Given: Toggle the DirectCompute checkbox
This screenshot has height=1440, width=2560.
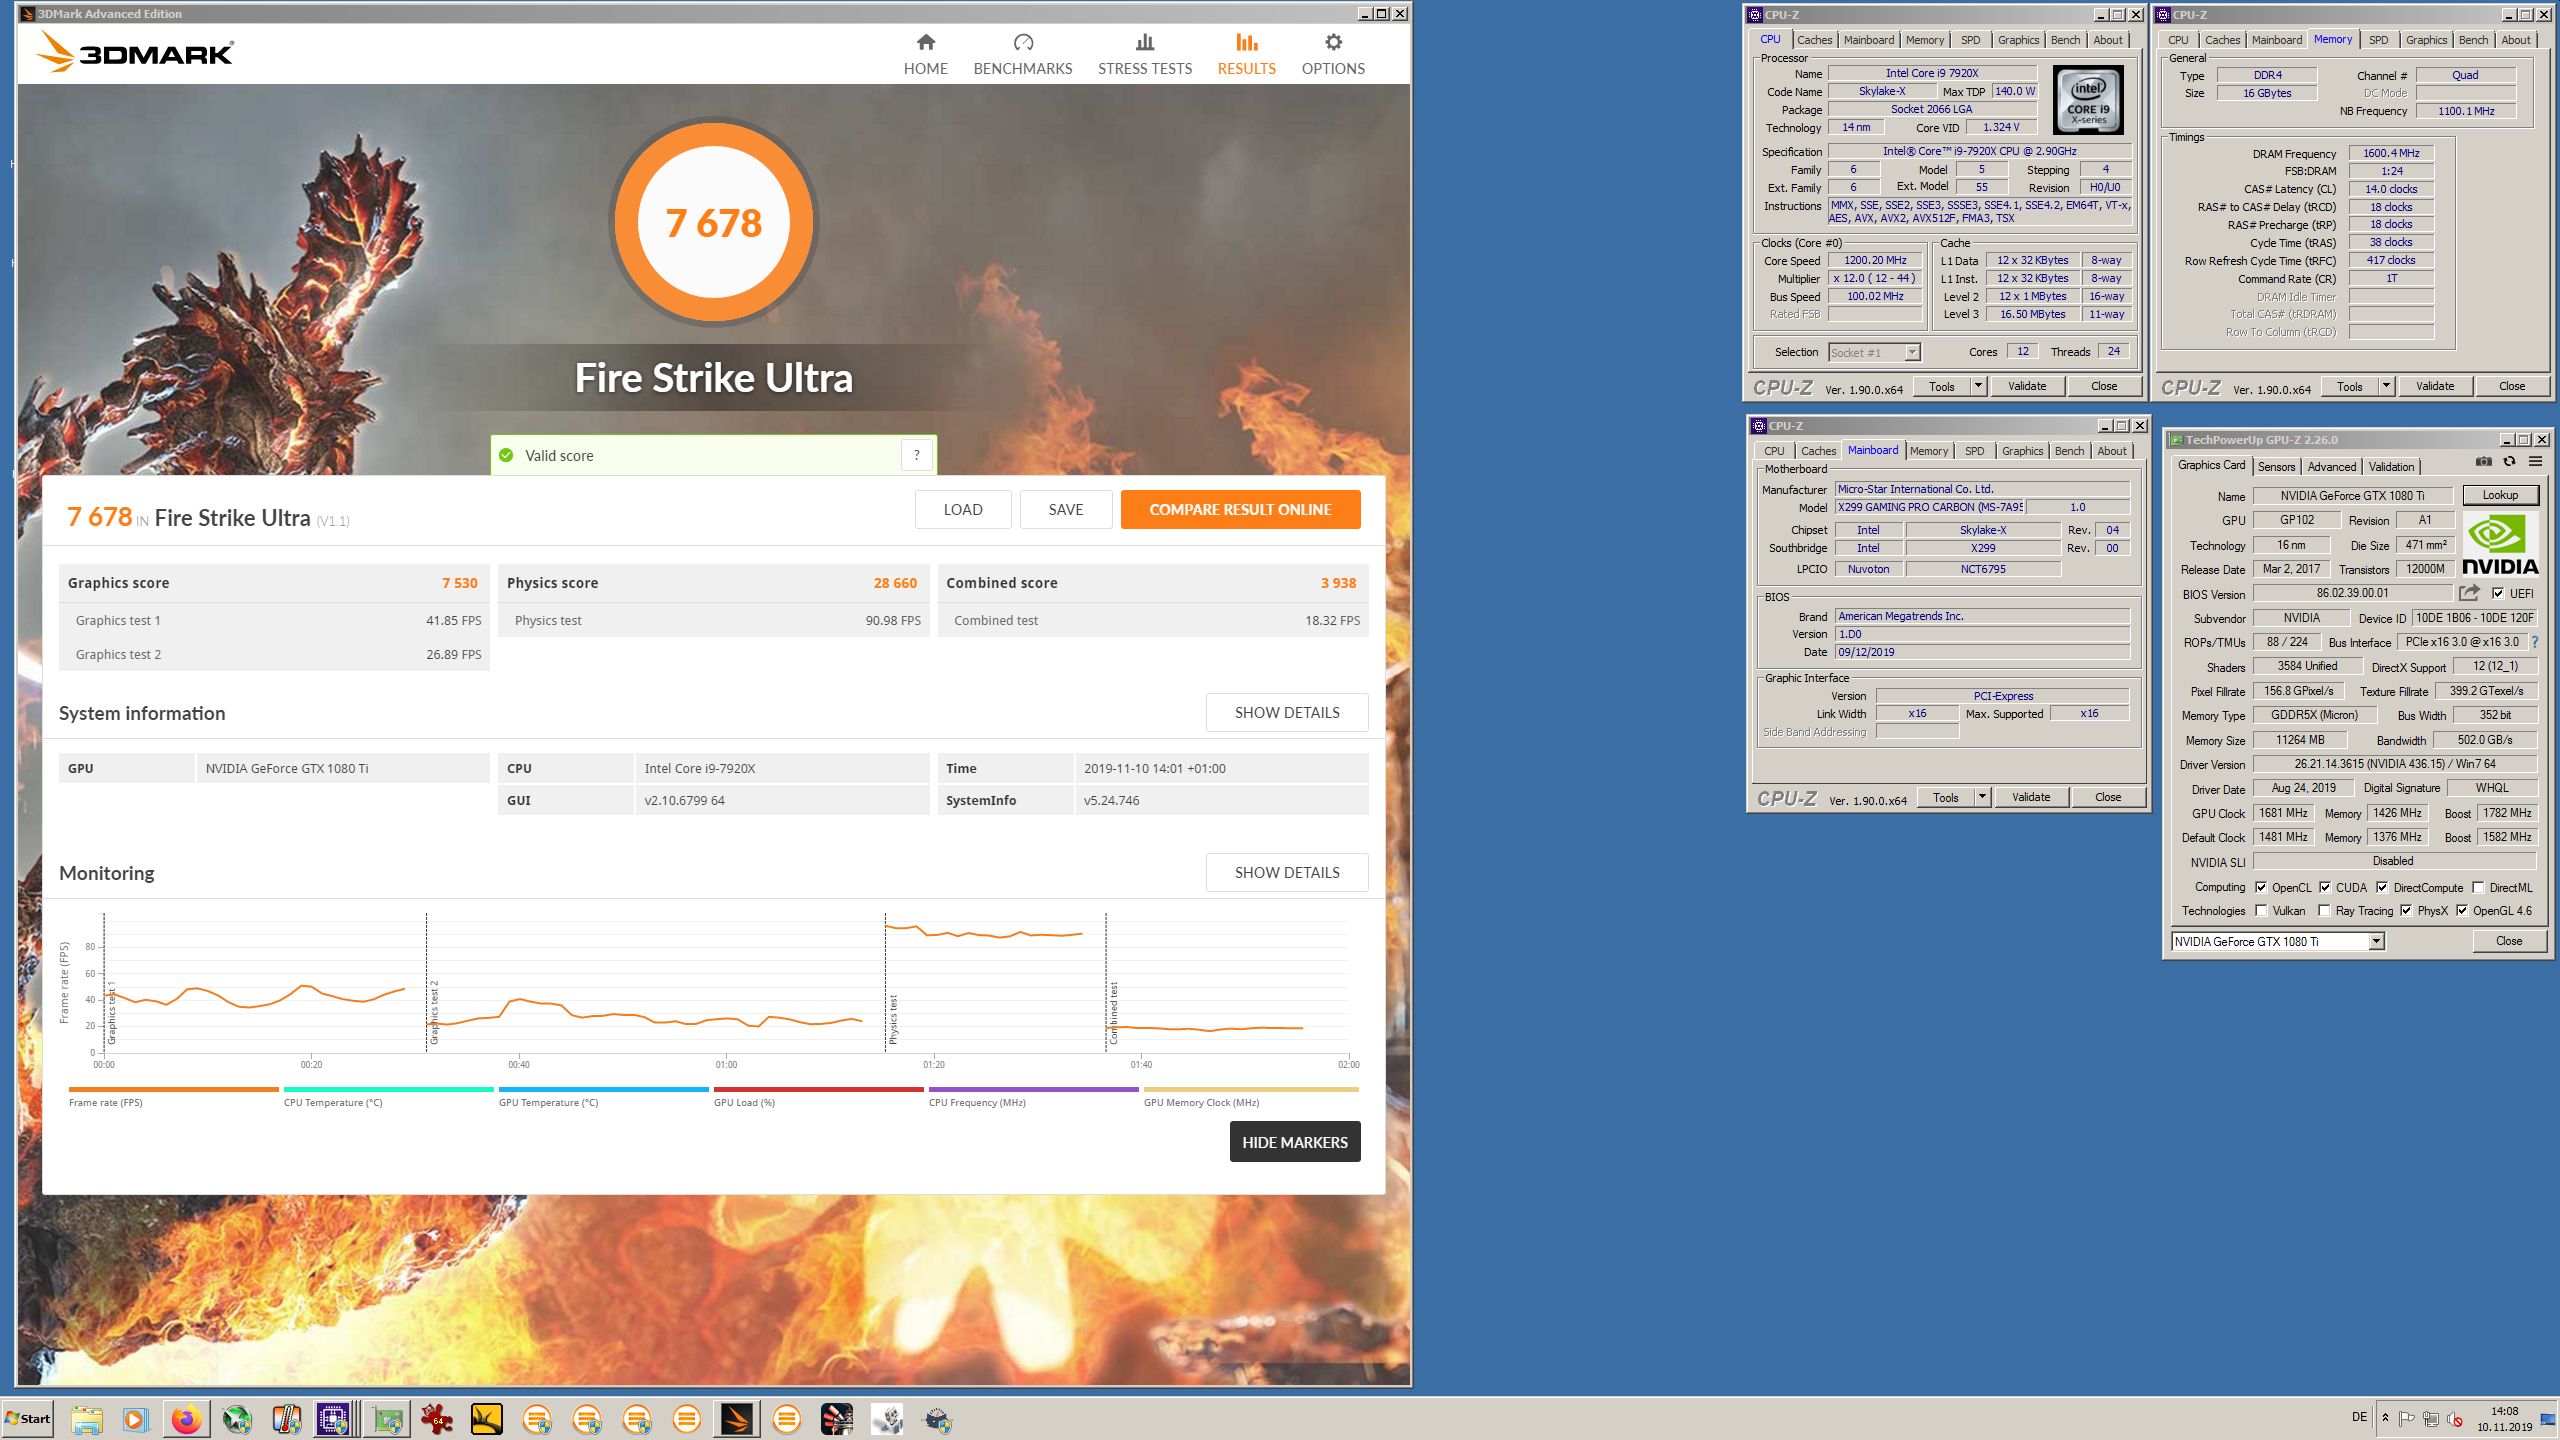Looking at the screenshot, I should [x=2382, y=887].
